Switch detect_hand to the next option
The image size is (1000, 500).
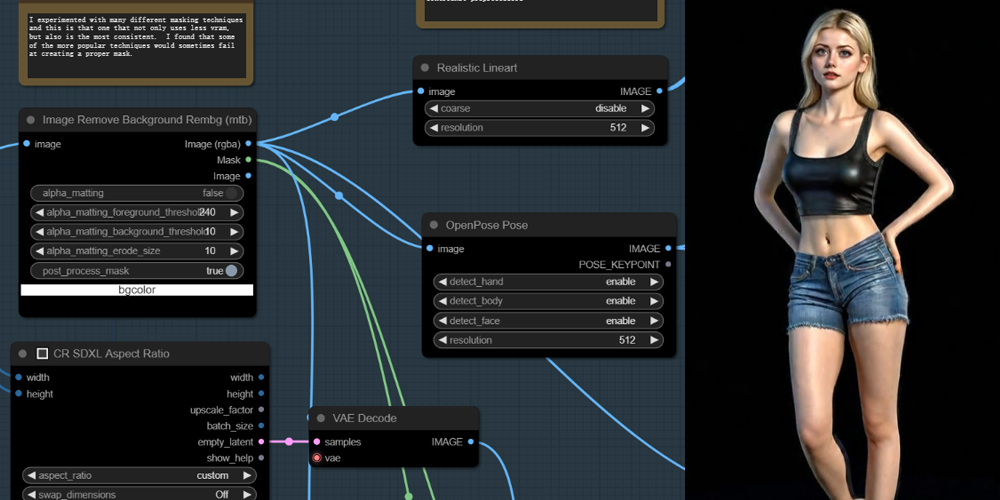tap(654, 281)
